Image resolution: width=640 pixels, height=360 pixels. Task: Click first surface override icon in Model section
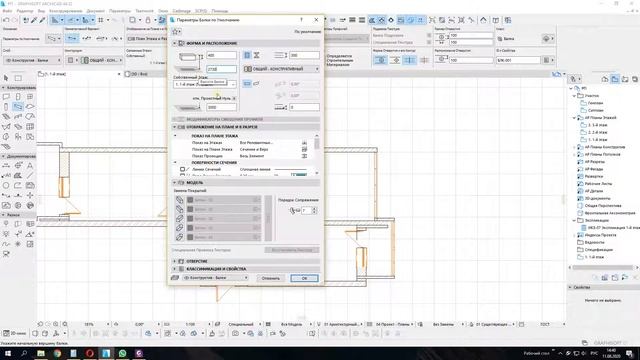pyautogui.click(x=179, y=200)
